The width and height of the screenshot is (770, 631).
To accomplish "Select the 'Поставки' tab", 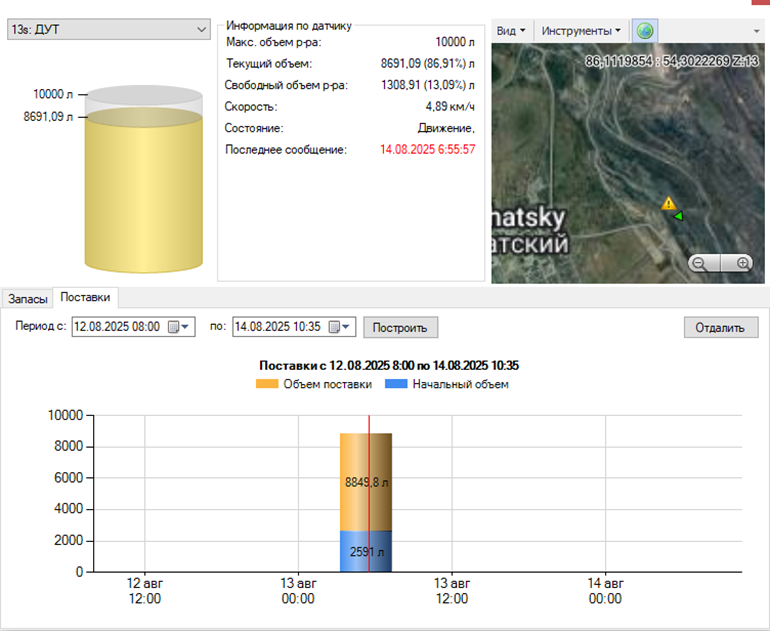I will (x=86, y=297).
